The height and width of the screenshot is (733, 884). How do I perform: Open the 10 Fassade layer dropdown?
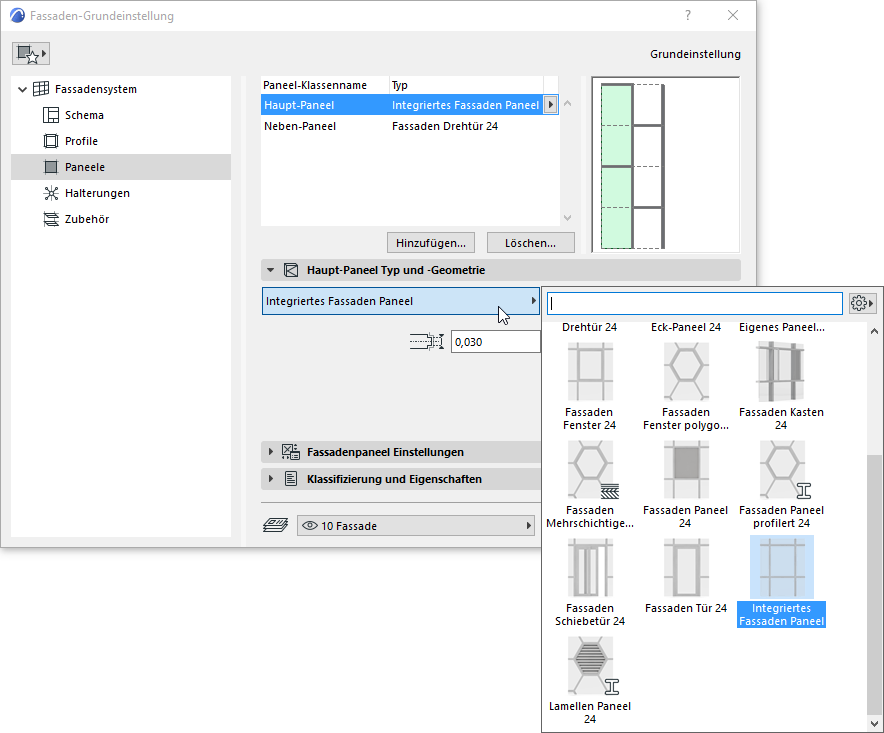coord(416,526)
